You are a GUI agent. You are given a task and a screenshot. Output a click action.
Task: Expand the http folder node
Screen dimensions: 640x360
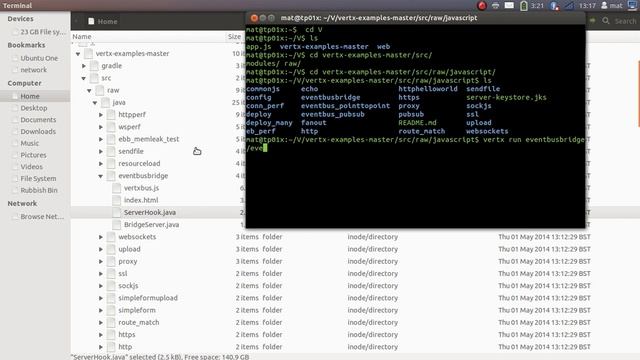coord(101,347)
